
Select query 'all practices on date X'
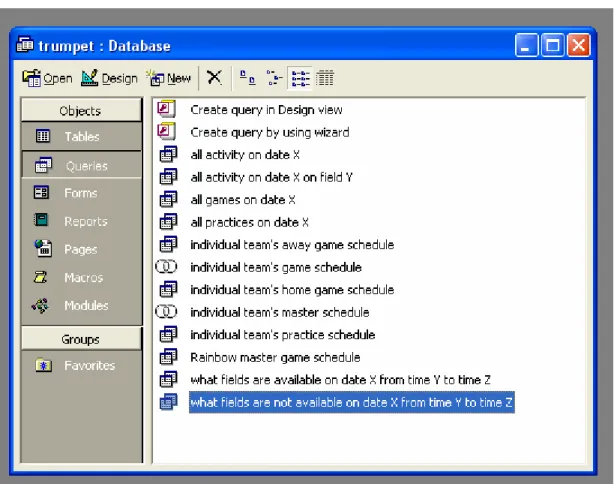click(x=249, y=222)
